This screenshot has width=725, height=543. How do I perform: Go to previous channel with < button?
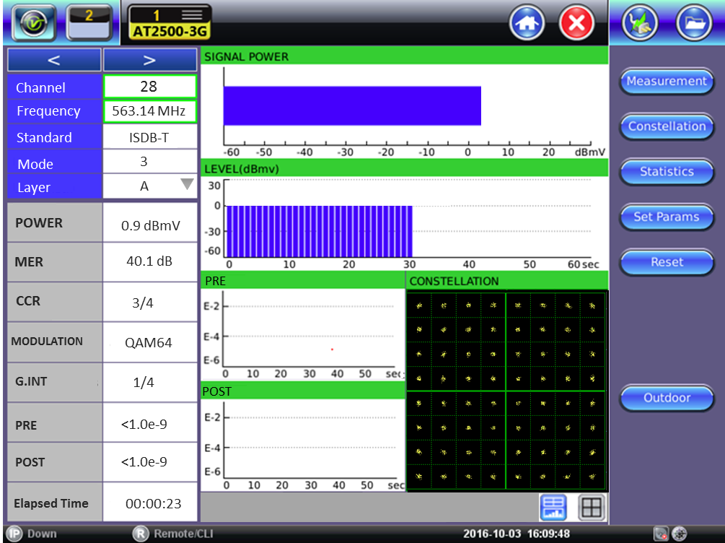point(53,60)
